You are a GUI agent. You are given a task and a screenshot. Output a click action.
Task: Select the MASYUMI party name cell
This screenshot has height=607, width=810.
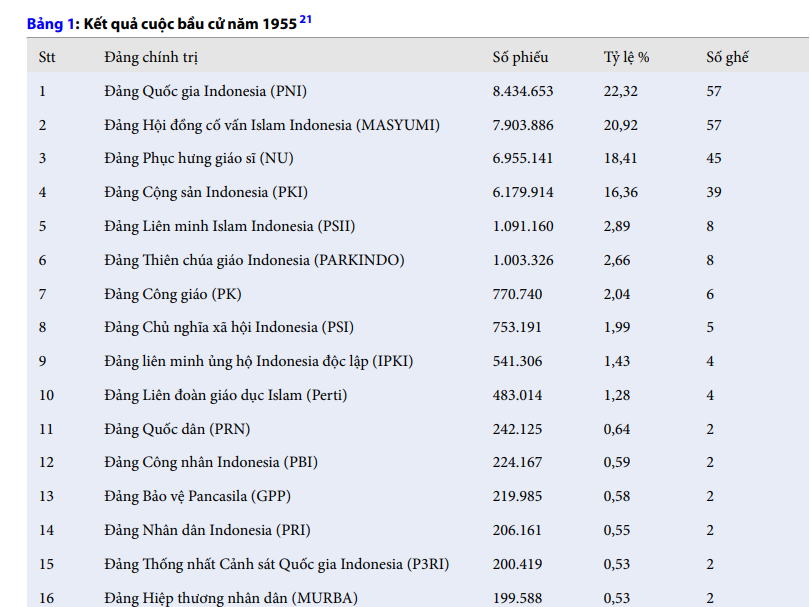point(272,125)
